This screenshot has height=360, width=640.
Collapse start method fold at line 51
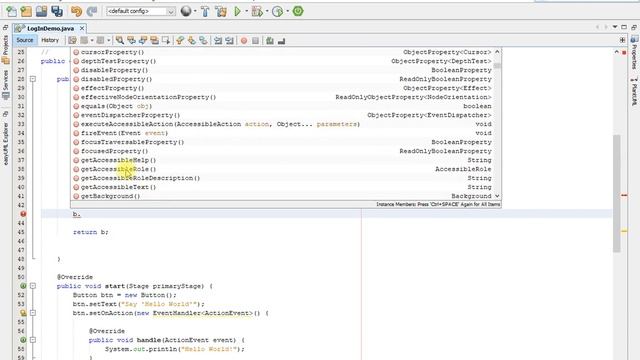tap(33, 286)
